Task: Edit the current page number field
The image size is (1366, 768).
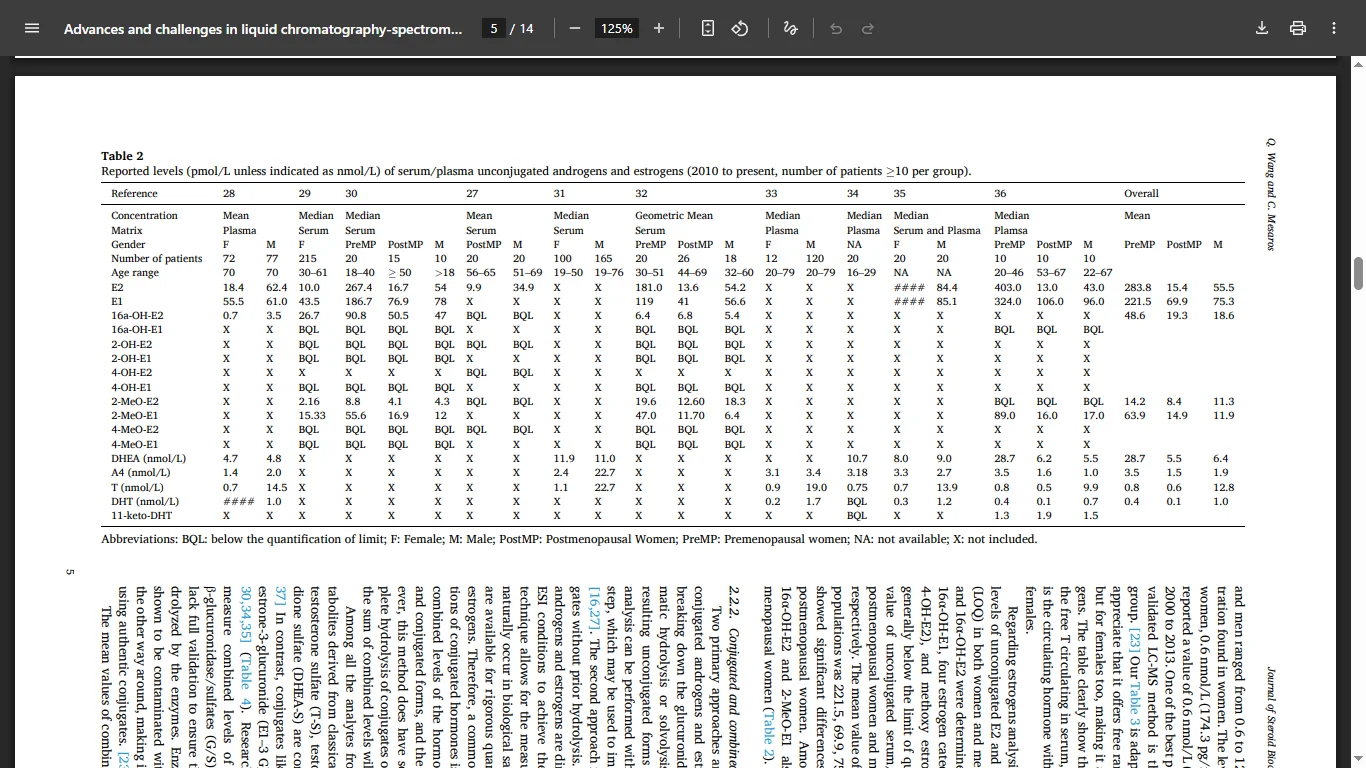Action: click(x=493, y=29)
